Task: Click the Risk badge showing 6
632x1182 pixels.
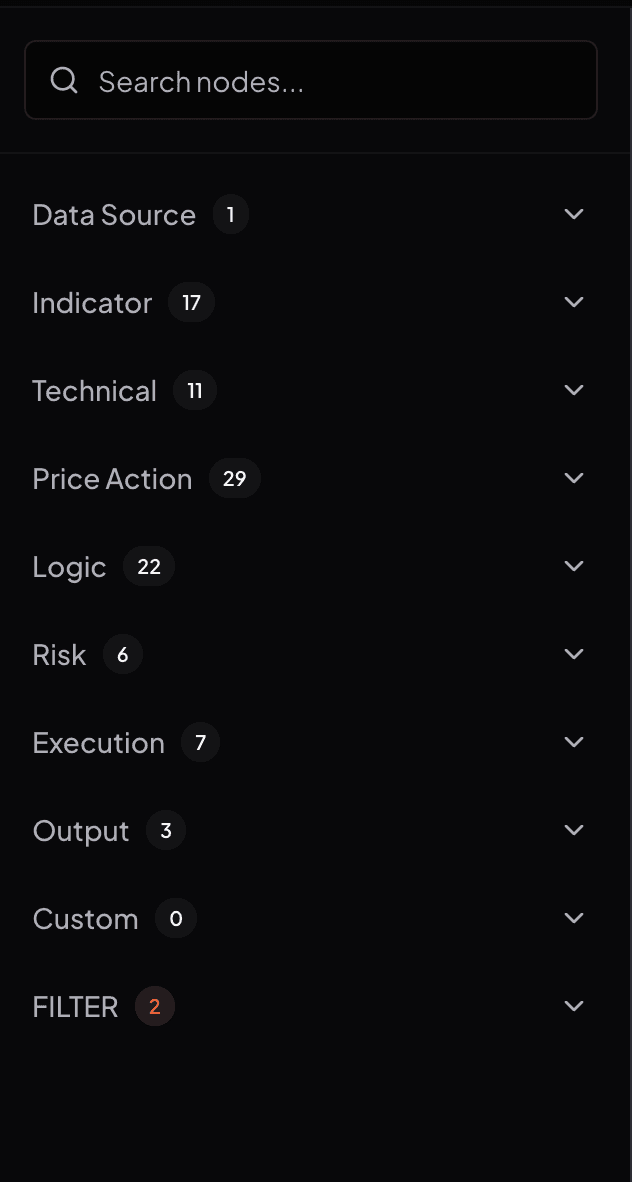Action: click(122, 655)
